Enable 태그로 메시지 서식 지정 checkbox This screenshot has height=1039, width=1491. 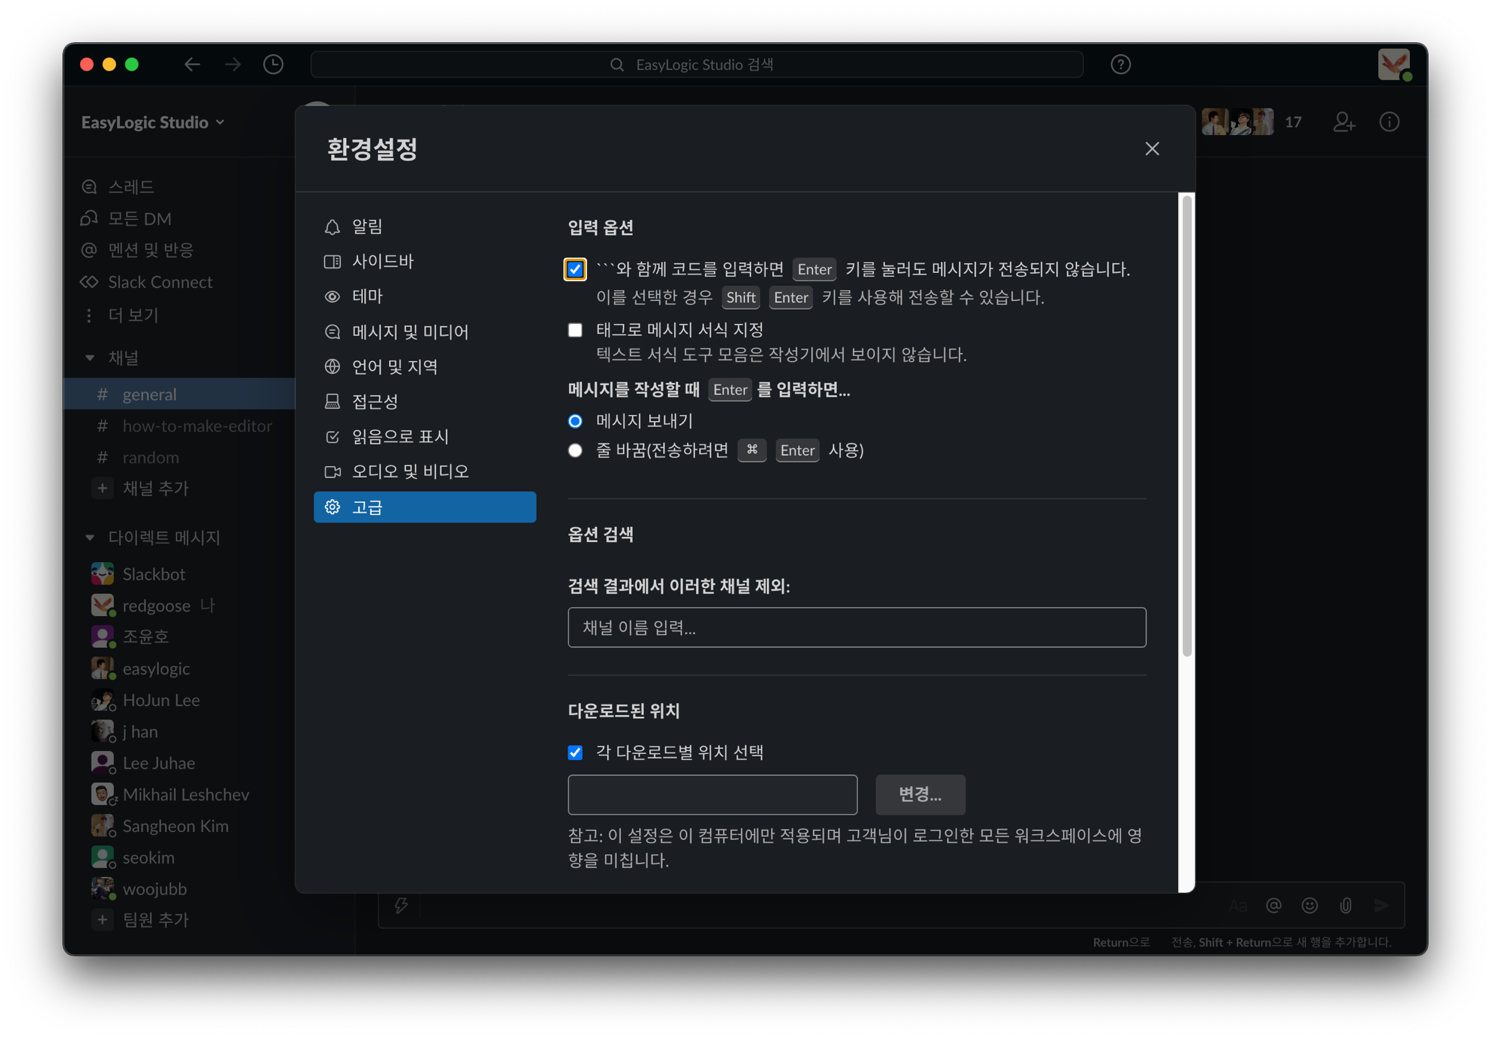point(575,329)
